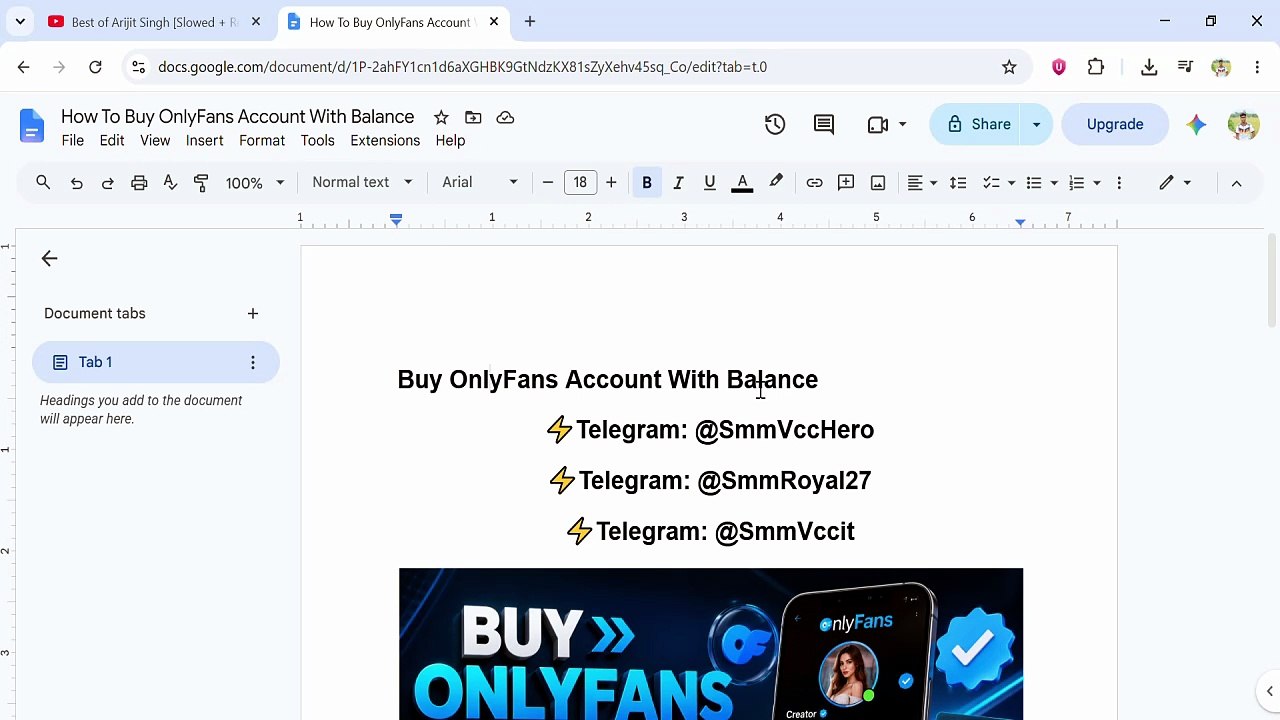The height and width of the screenshot is (720, 1280).
Task: Click the font size 18 field
Action: (x=580, y=182)
